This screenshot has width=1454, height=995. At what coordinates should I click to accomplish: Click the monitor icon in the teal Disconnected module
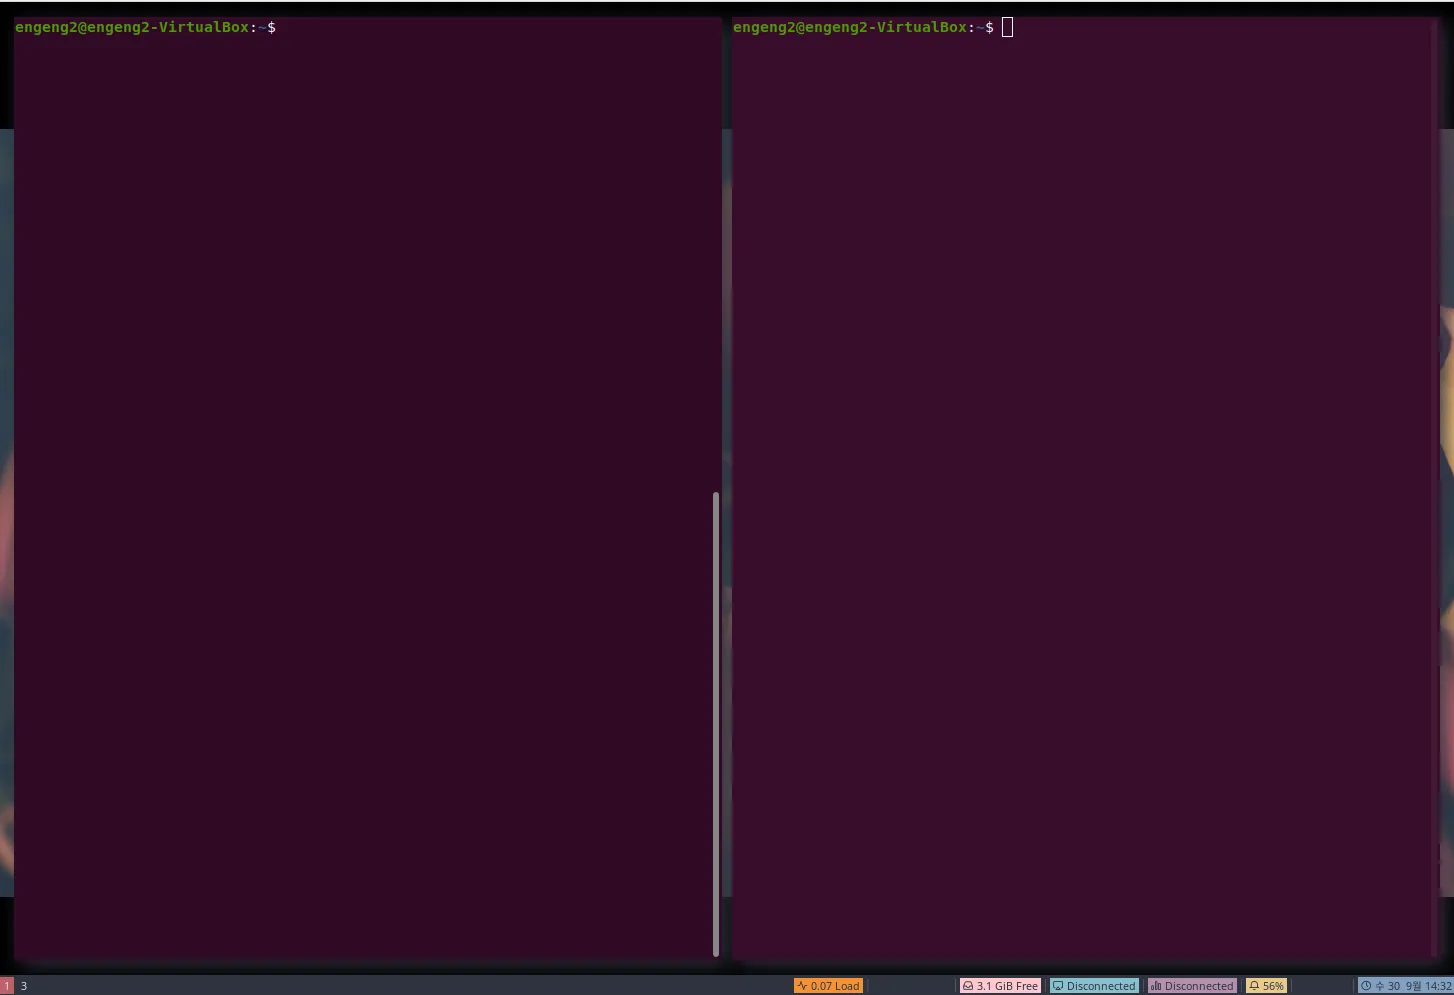click(x=1058, y=986)
